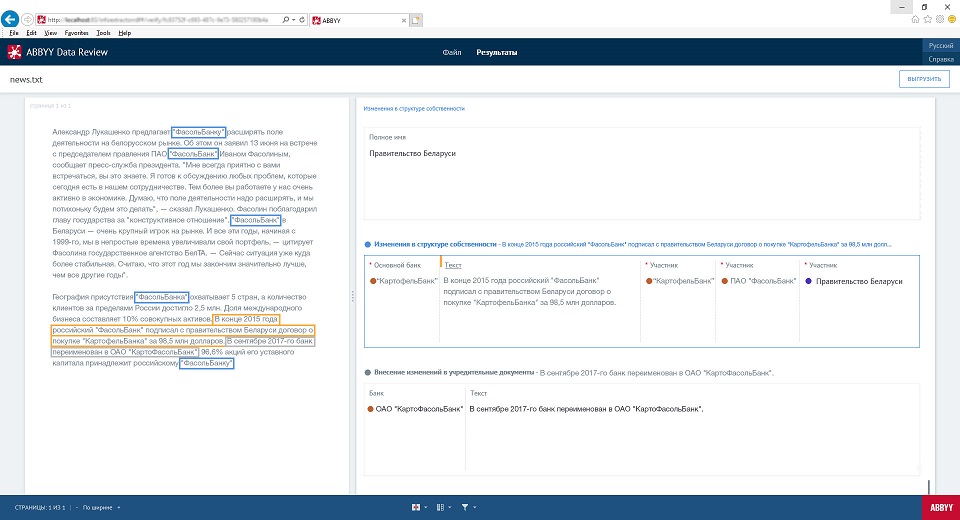Click 'Банк' column header in lower table

(x=377, y=393)
